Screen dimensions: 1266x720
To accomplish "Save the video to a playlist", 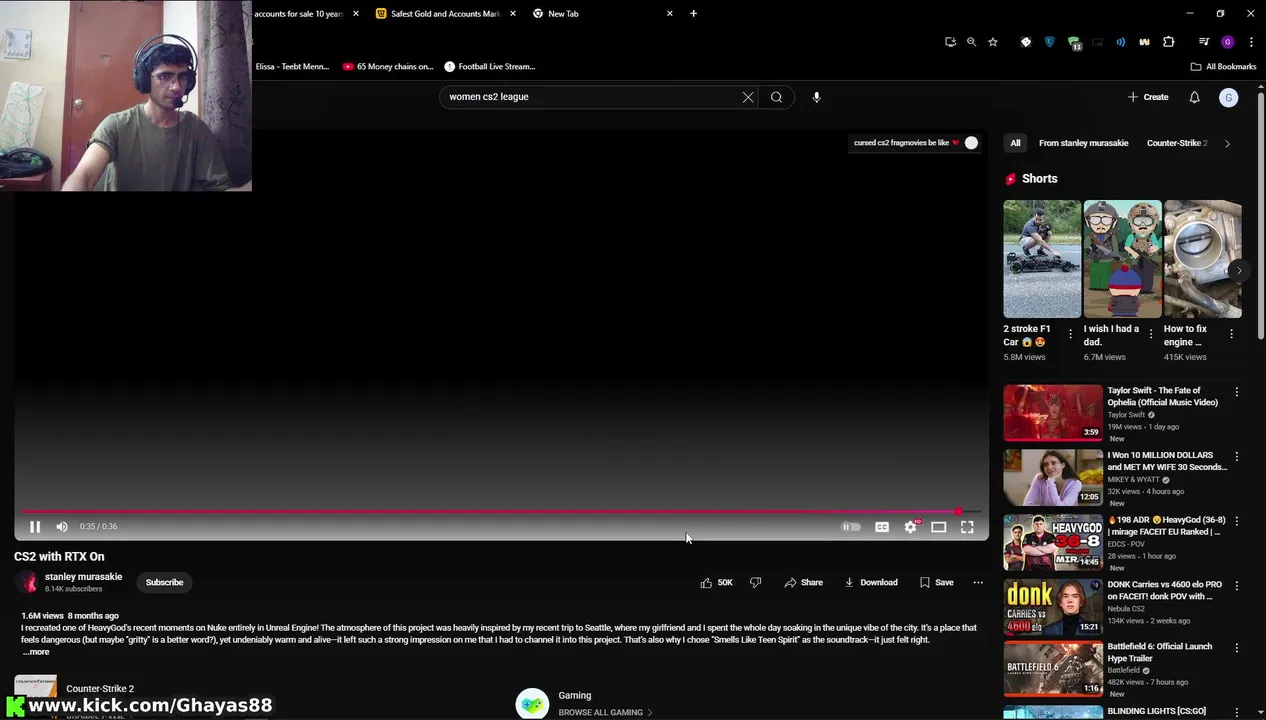I will coord(937,582).
